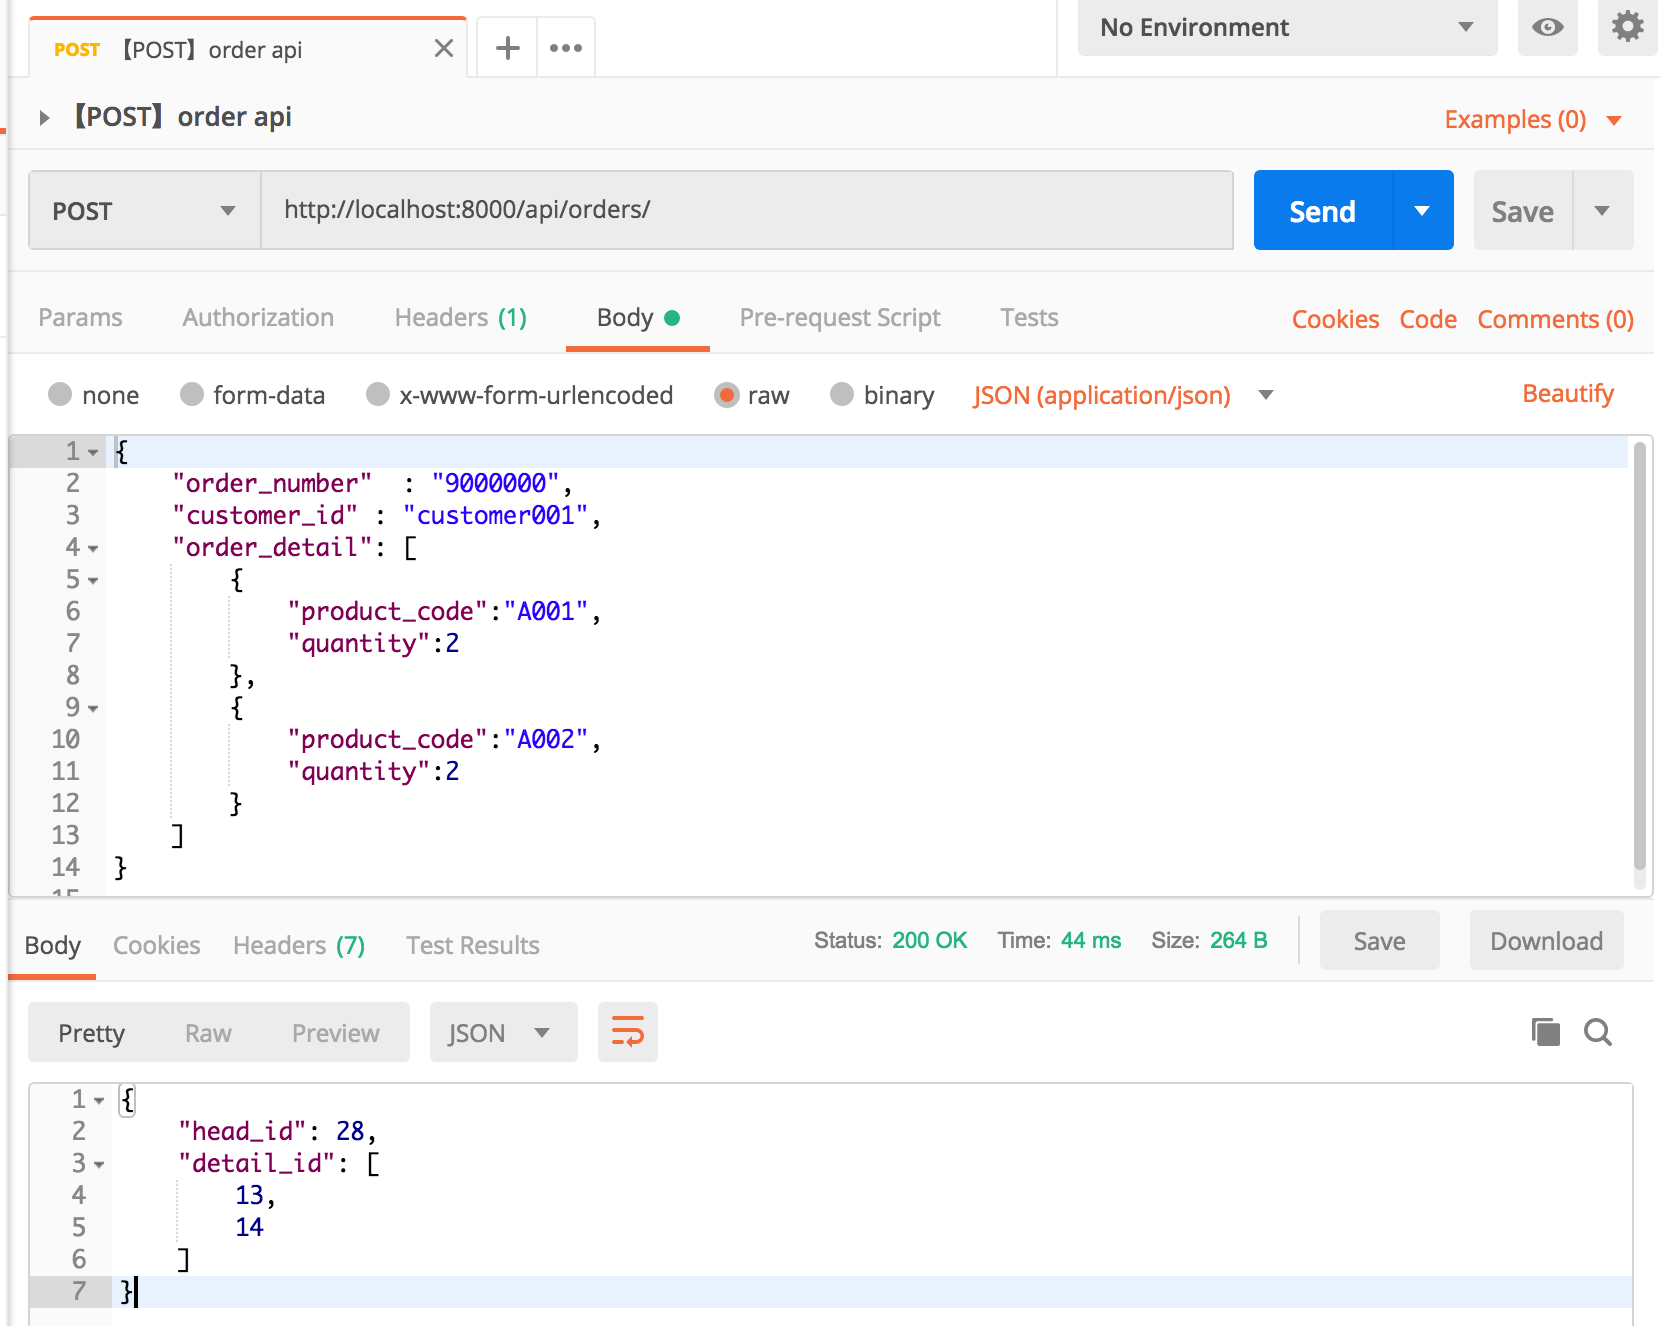The height and width of the screenshot is (1326, 1660).
Task: Close the order api request tab
Action: coord(444,48)
